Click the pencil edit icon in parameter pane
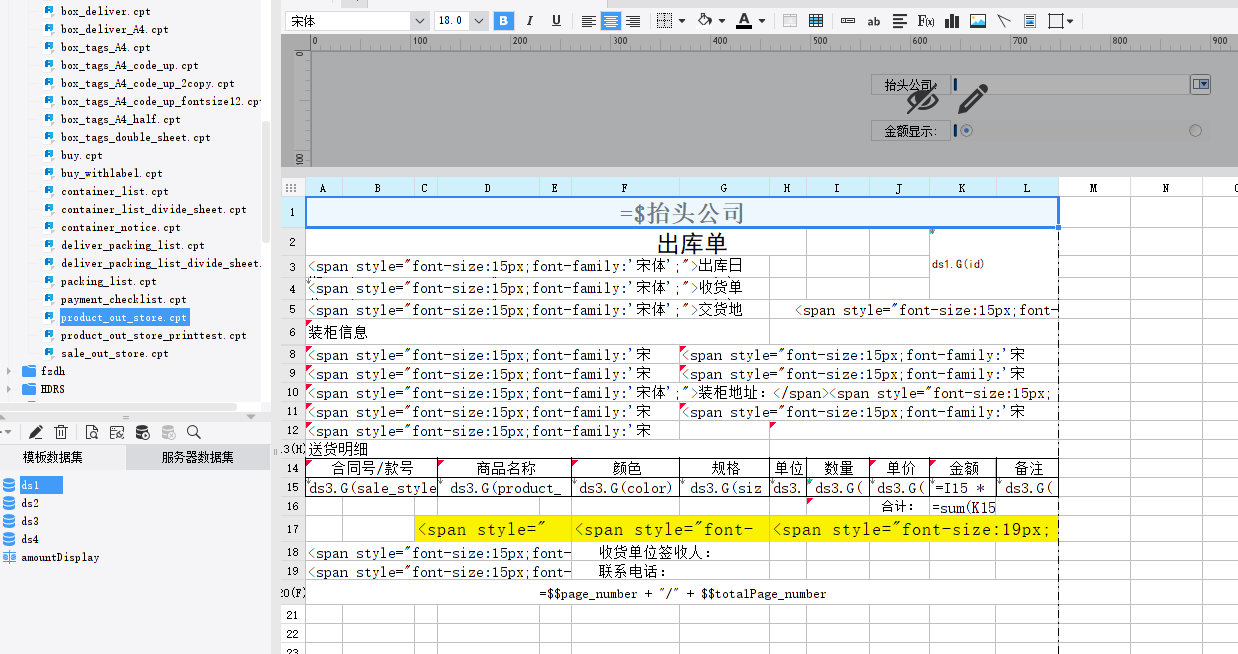 (x=972, y=99)
